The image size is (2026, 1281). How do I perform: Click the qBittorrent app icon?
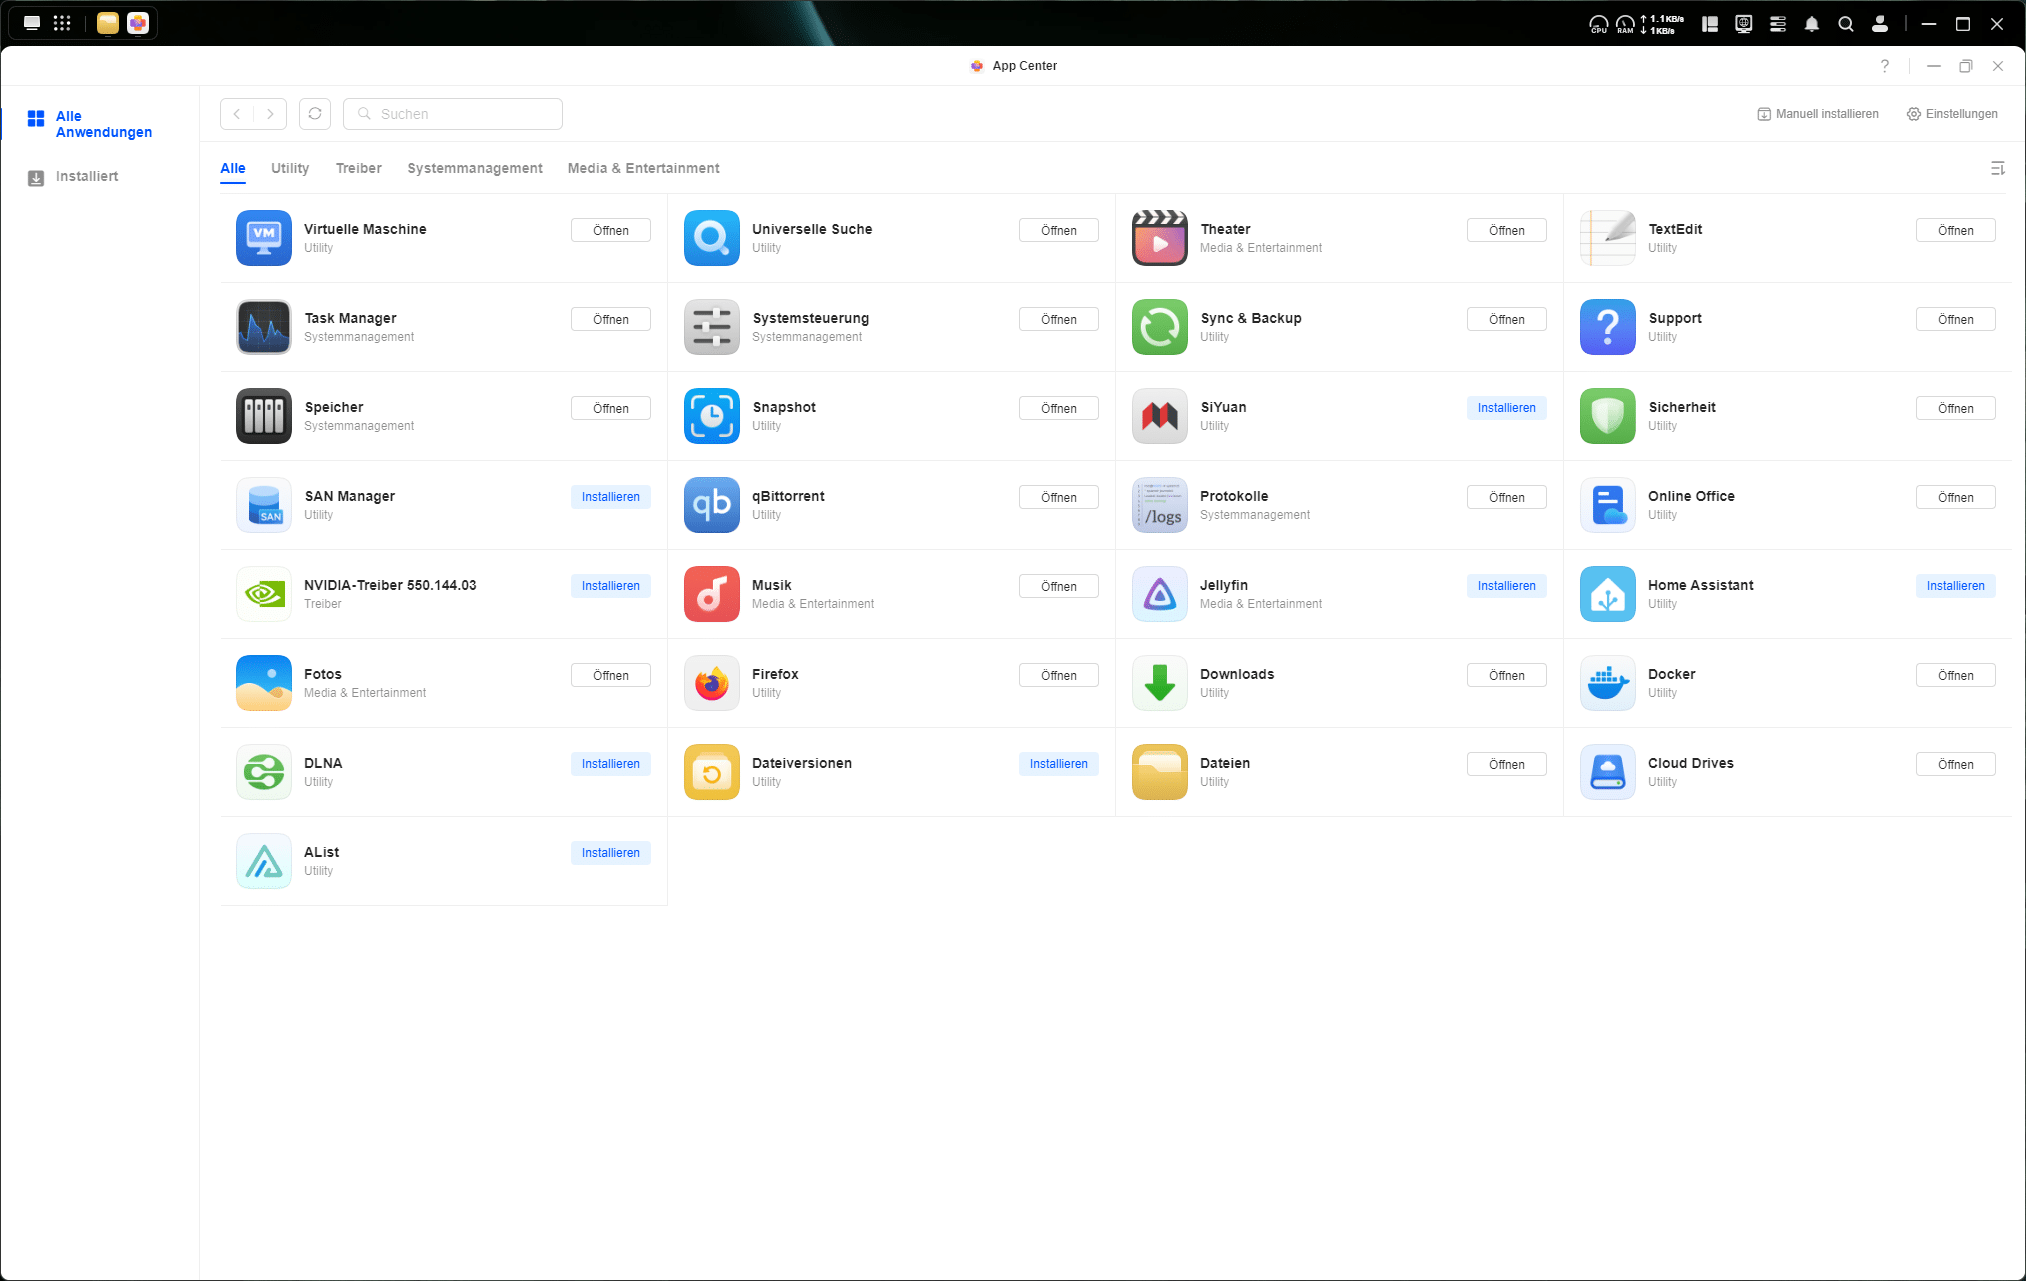tap(711, 505)
